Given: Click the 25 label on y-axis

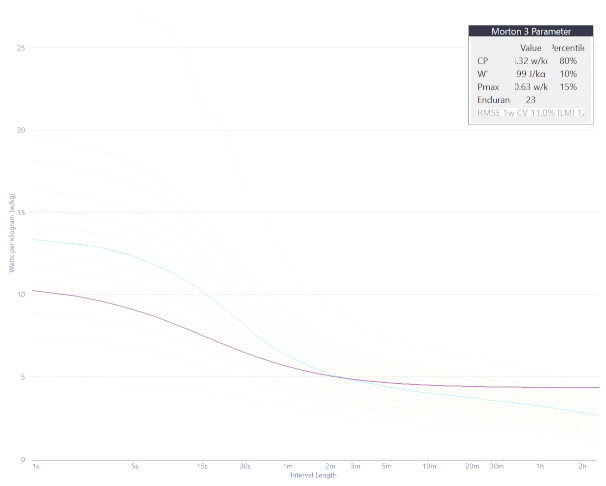Looking at the screenshot, I should coord(21,48).
